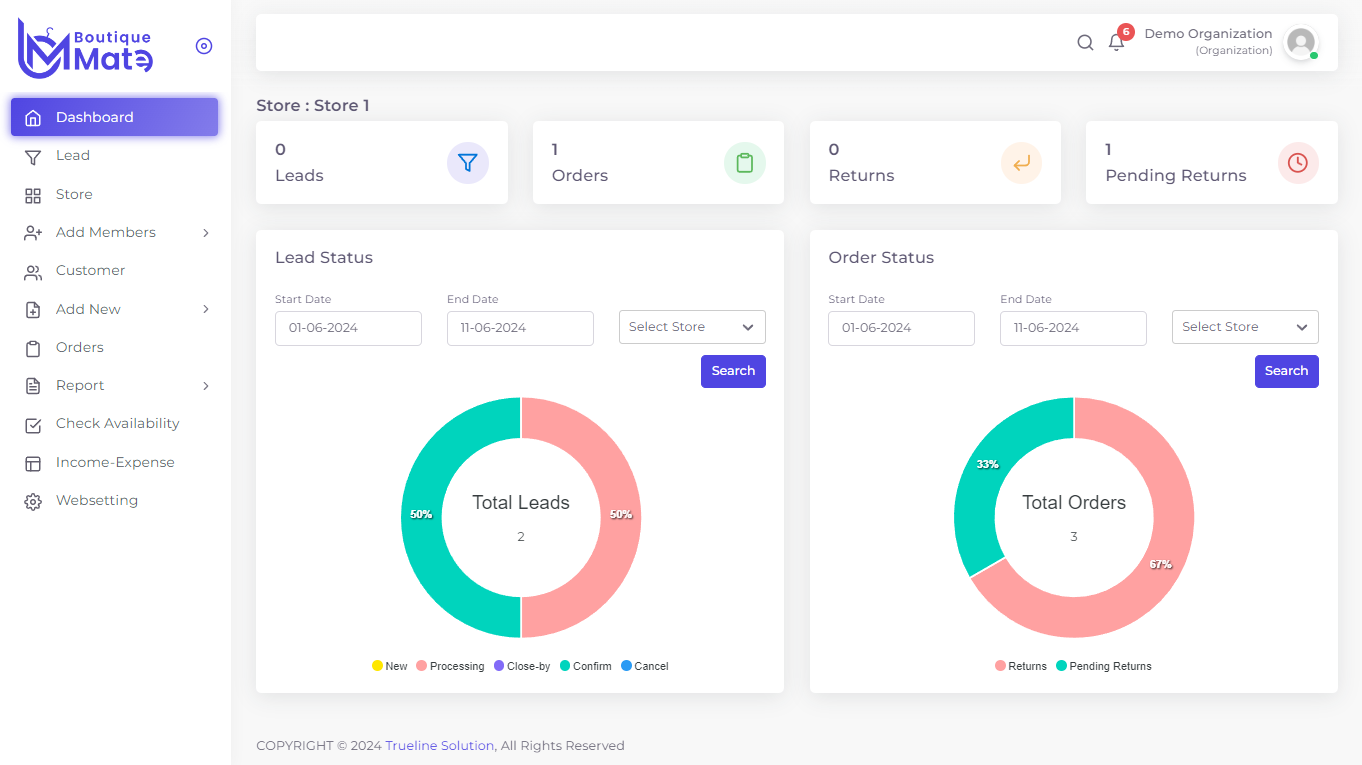Screen dimensions: 1362x765
Task: Click the Returns card arrow icon
Action: (x=1021, y=163)
